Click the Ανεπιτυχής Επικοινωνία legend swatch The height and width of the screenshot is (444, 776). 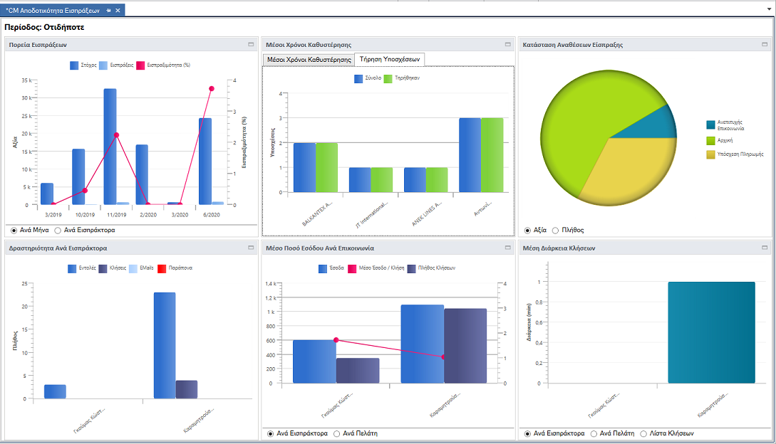[711, 125]
